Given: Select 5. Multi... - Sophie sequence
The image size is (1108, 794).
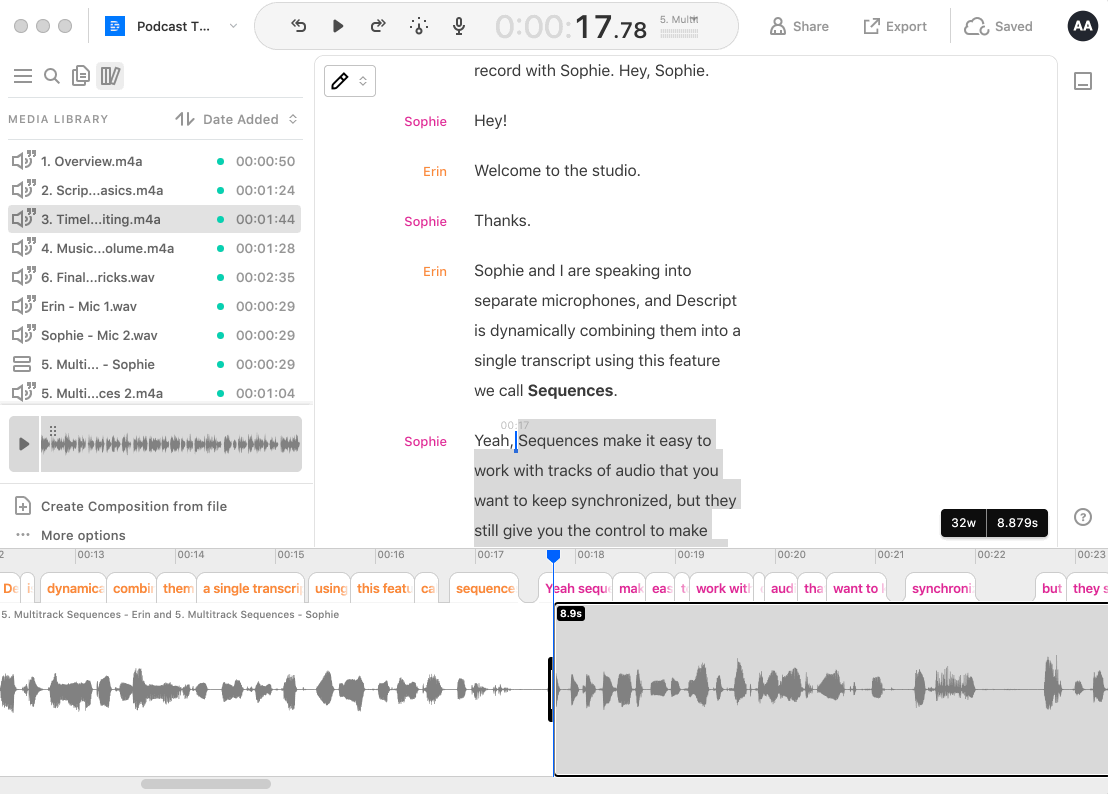Looking at the screenshot, I should click(154, 364).
